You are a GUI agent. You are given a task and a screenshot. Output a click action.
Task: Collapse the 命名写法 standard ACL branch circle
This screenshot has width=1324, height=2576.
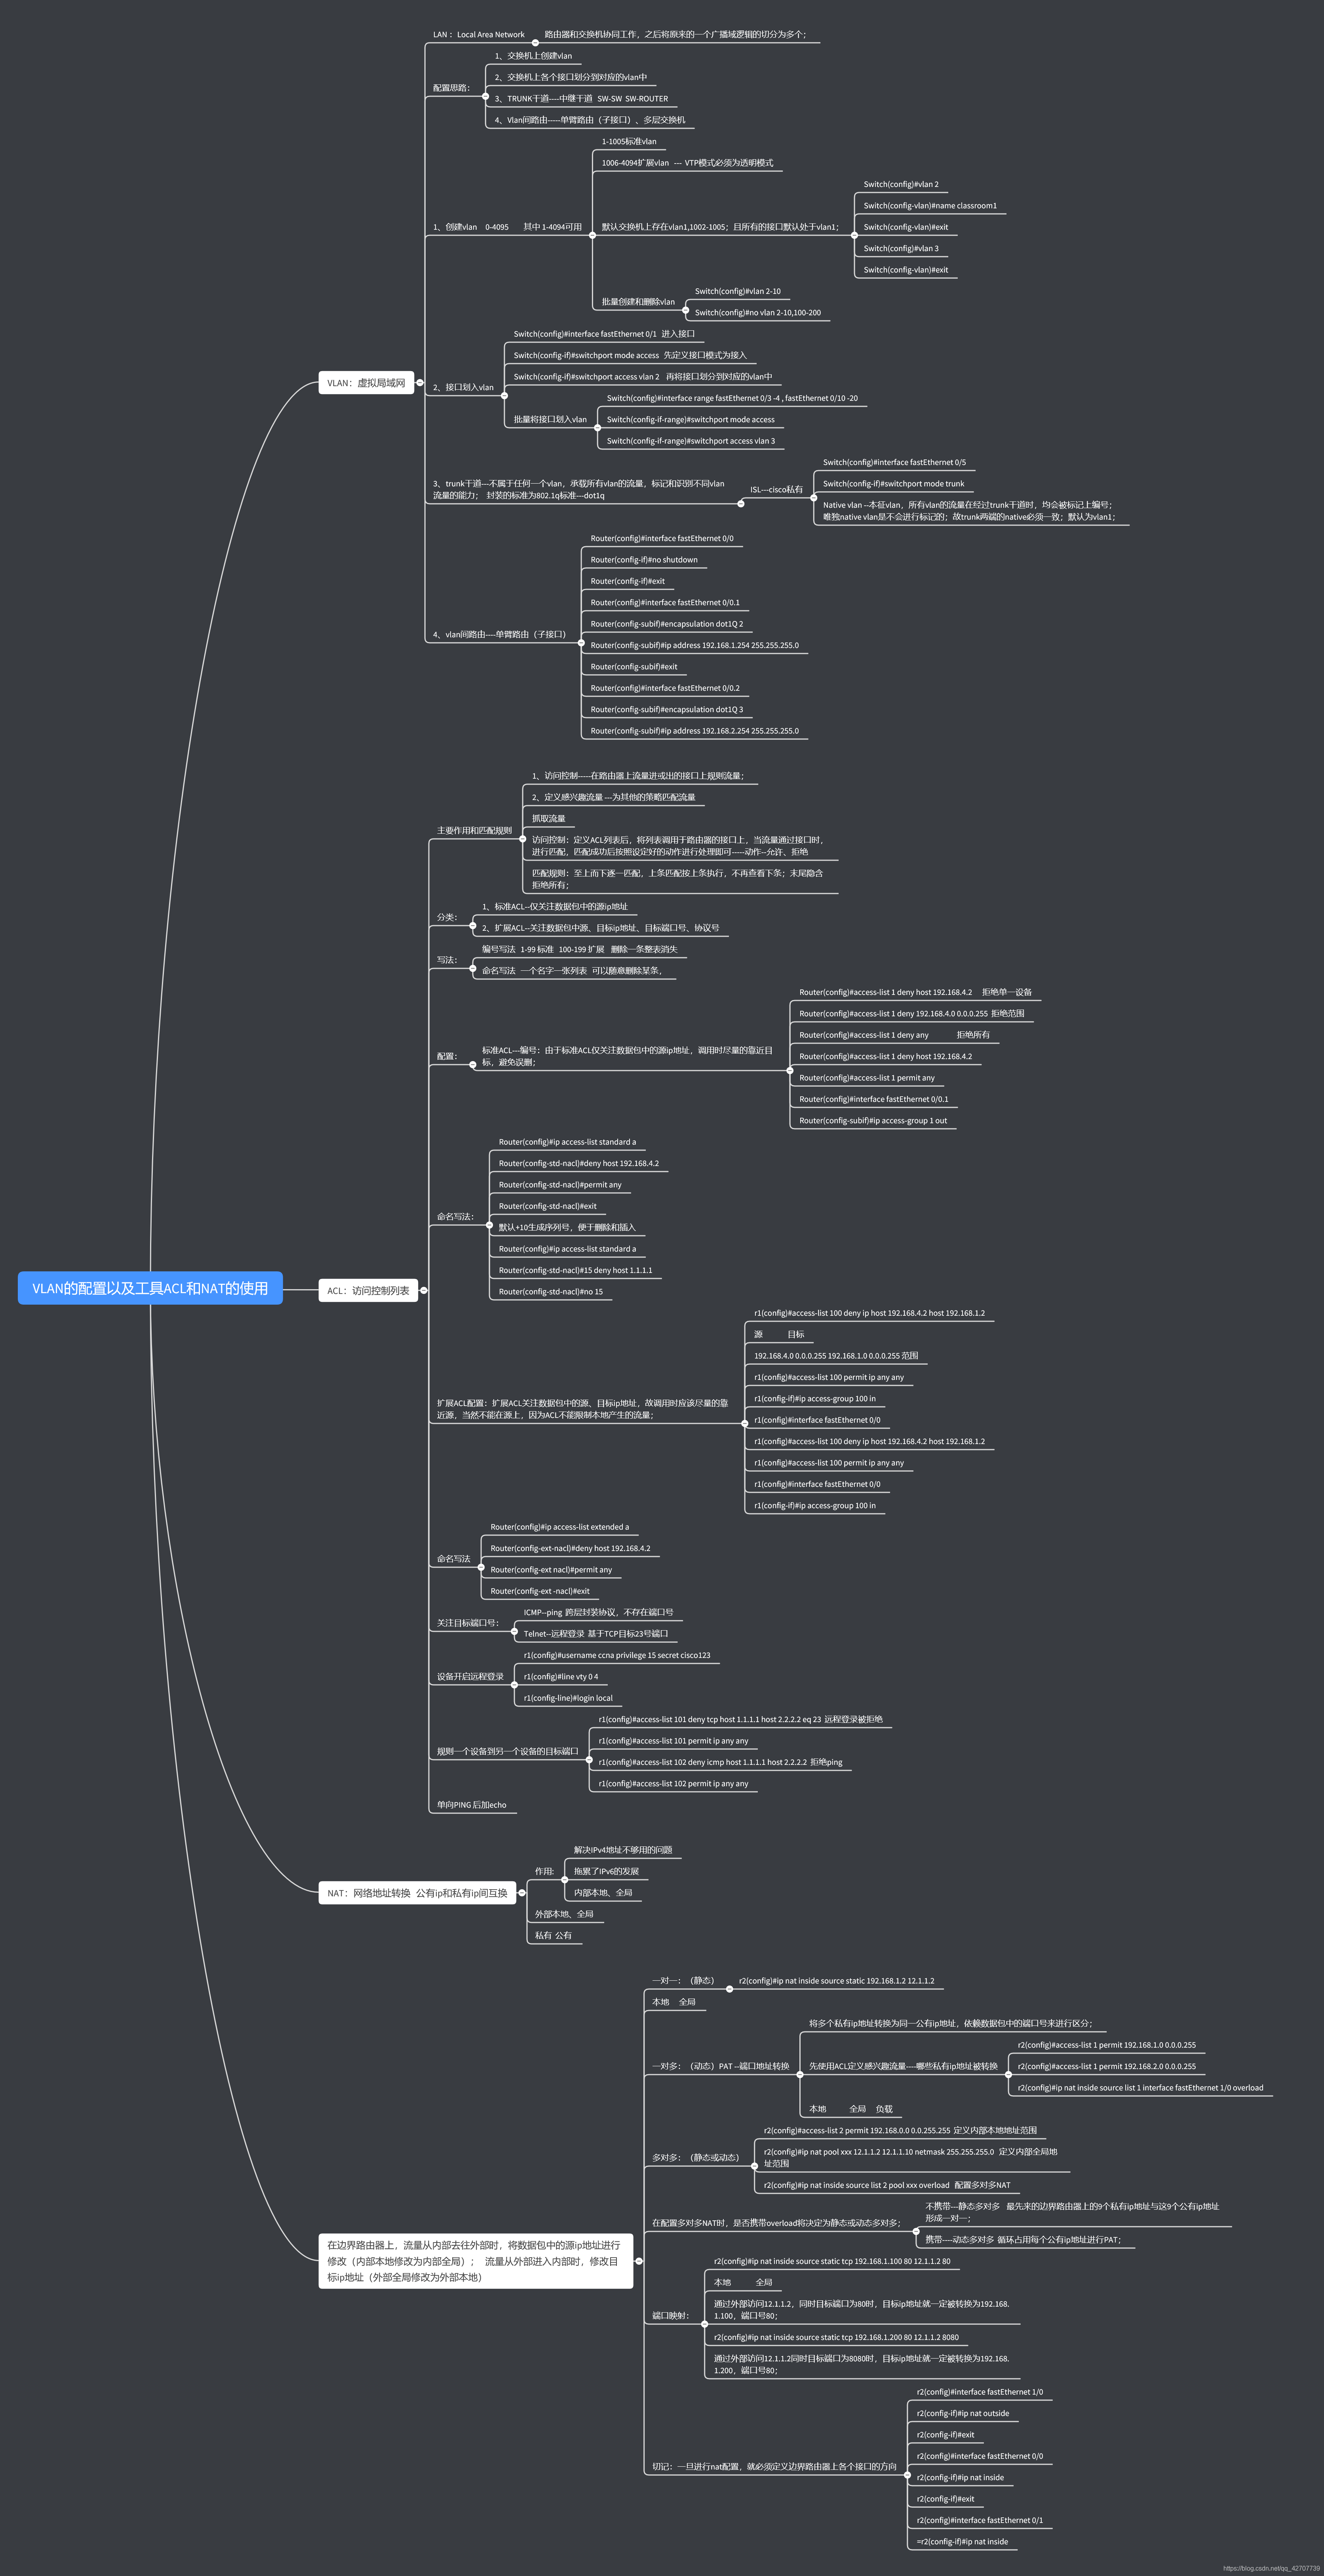pos(489,1225)
